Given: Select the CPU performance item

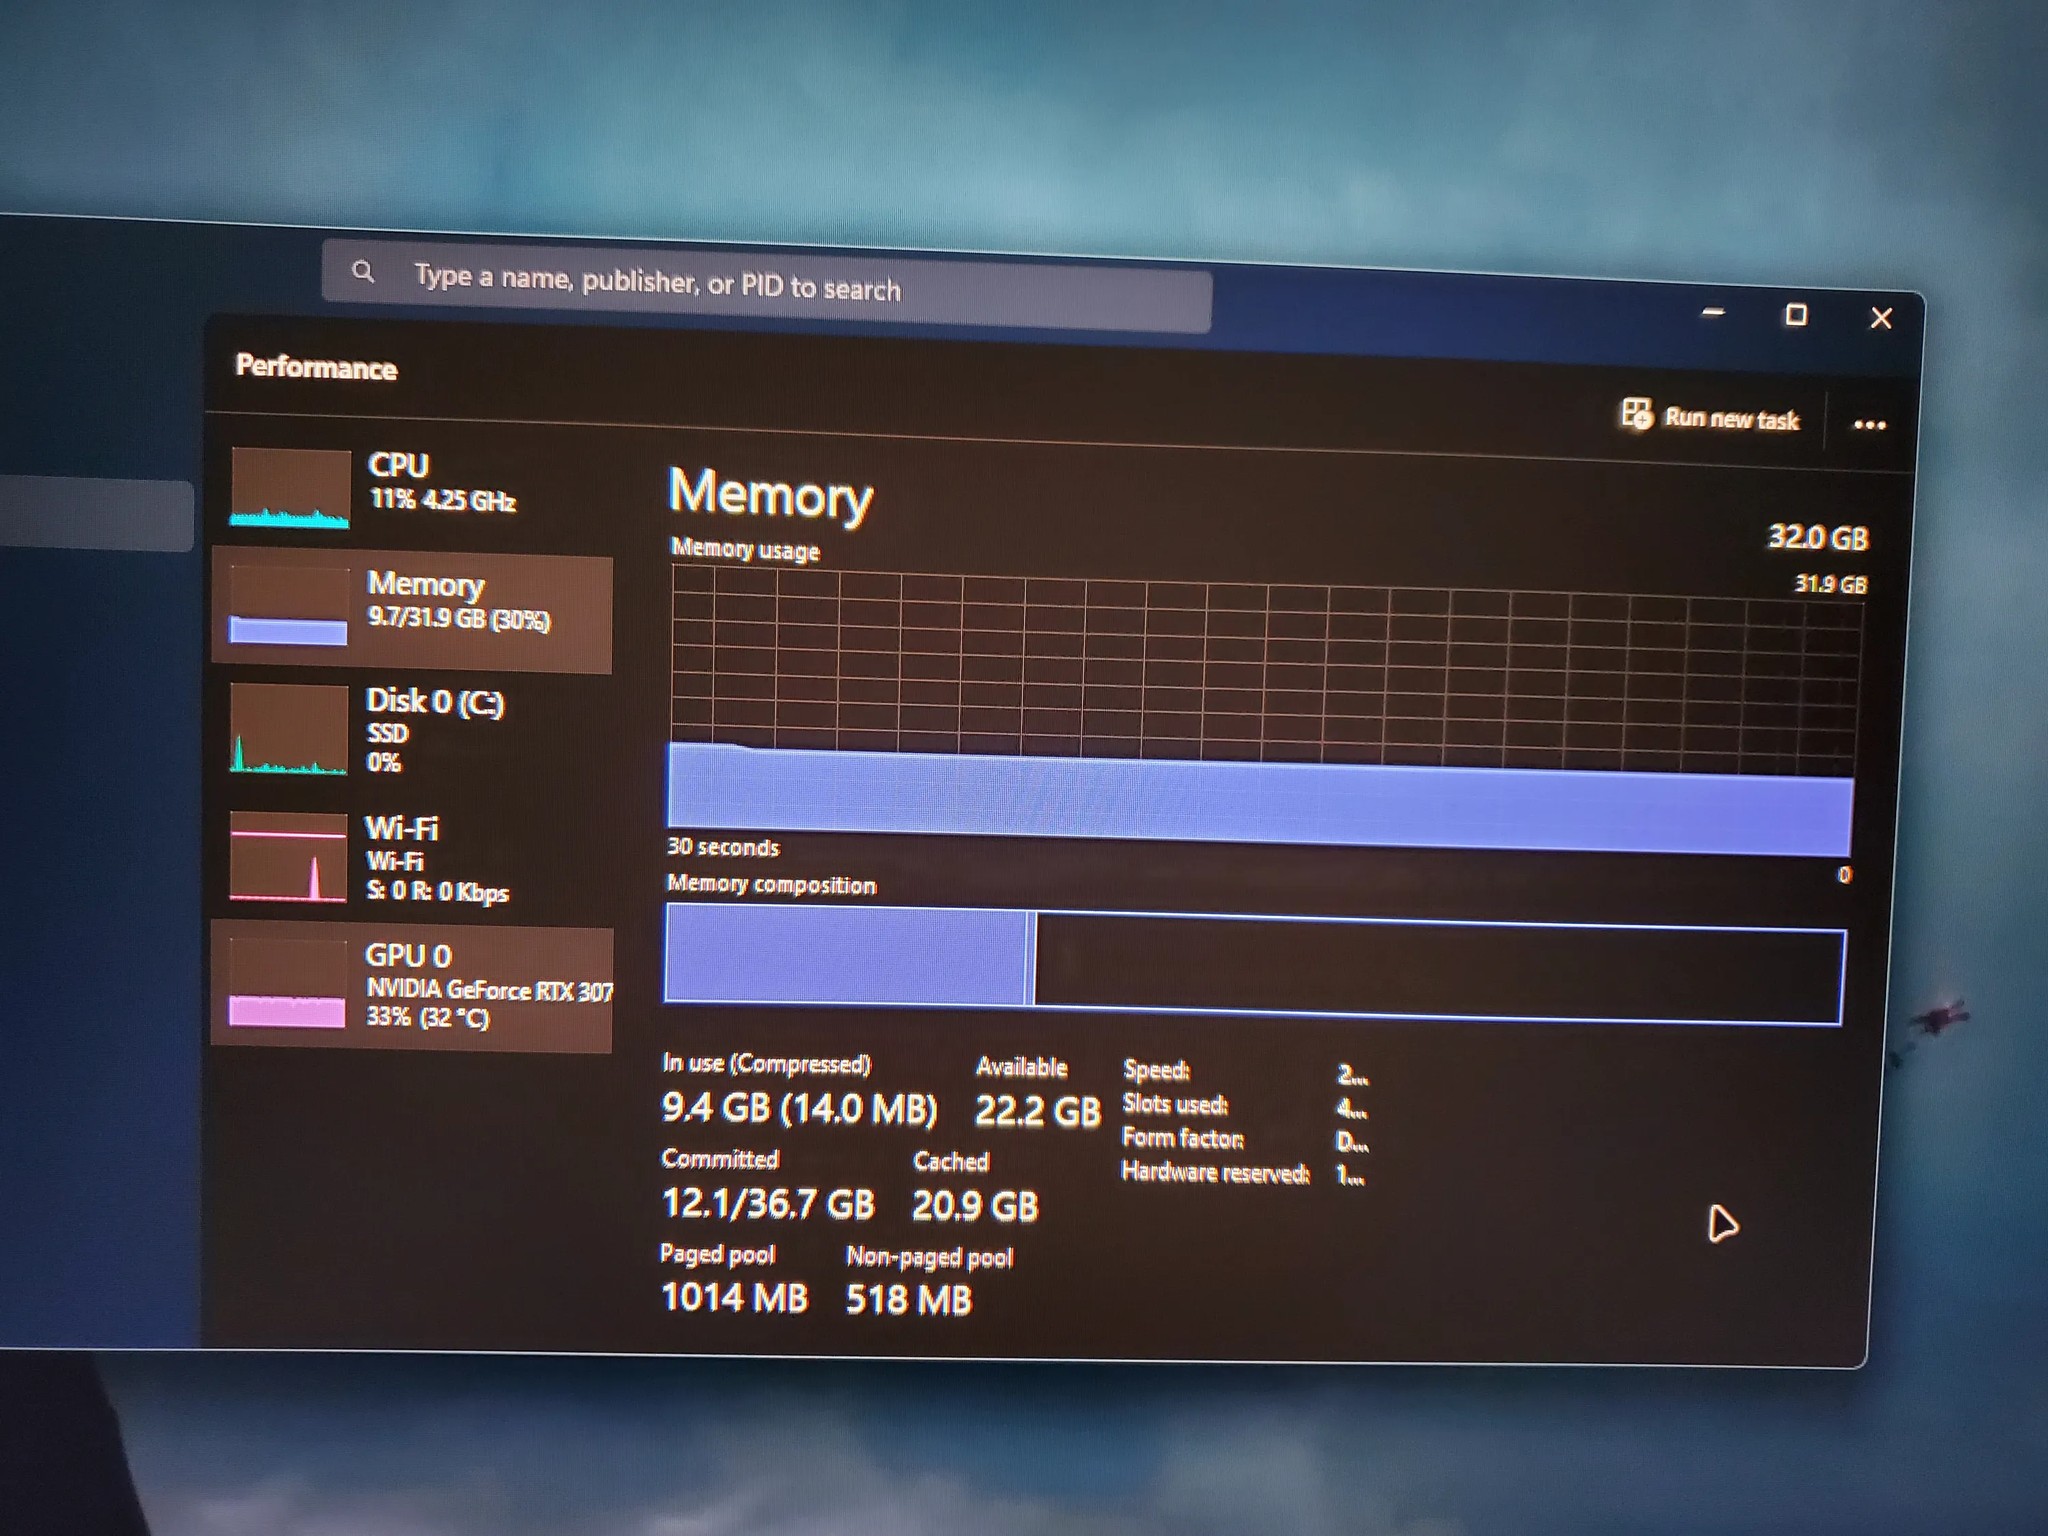Looking at the screenshot, I should tap(412, 486).
